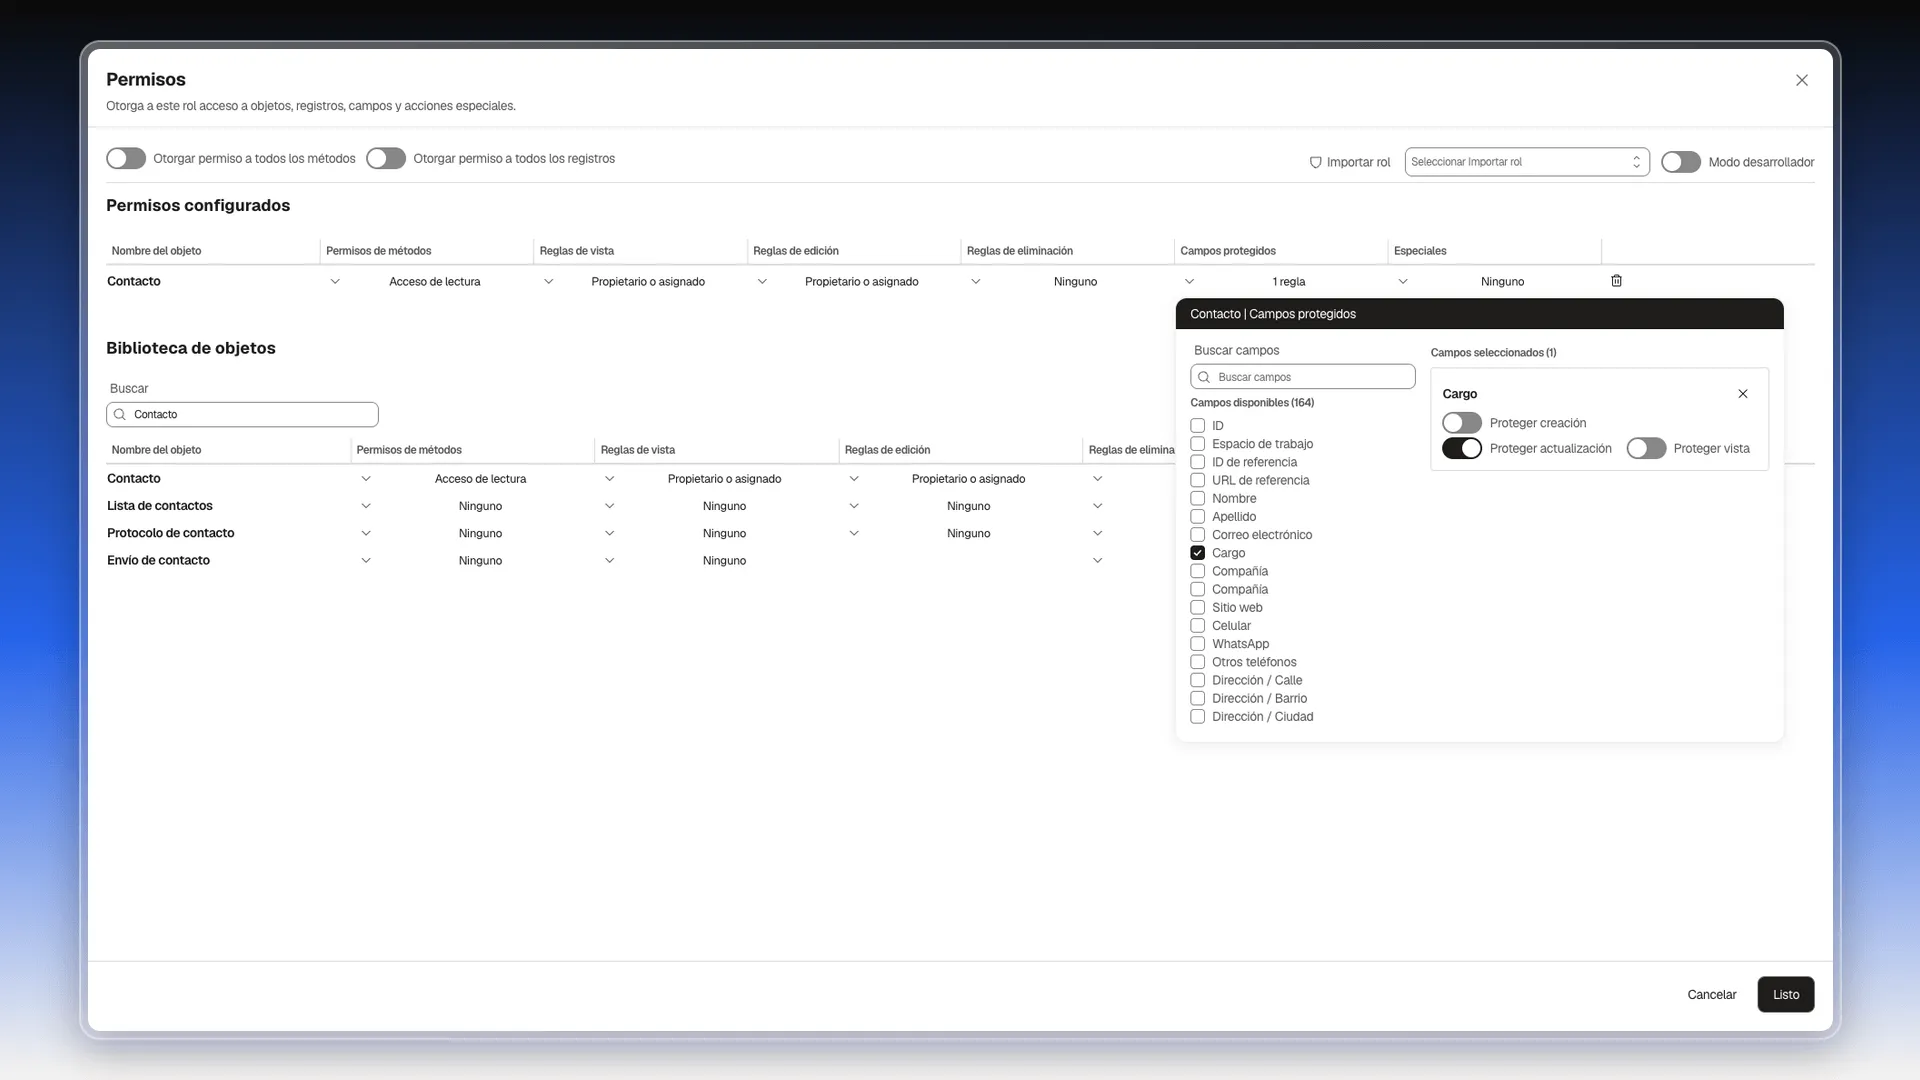Enable Modo desarrollador switch

(1681, 162)
